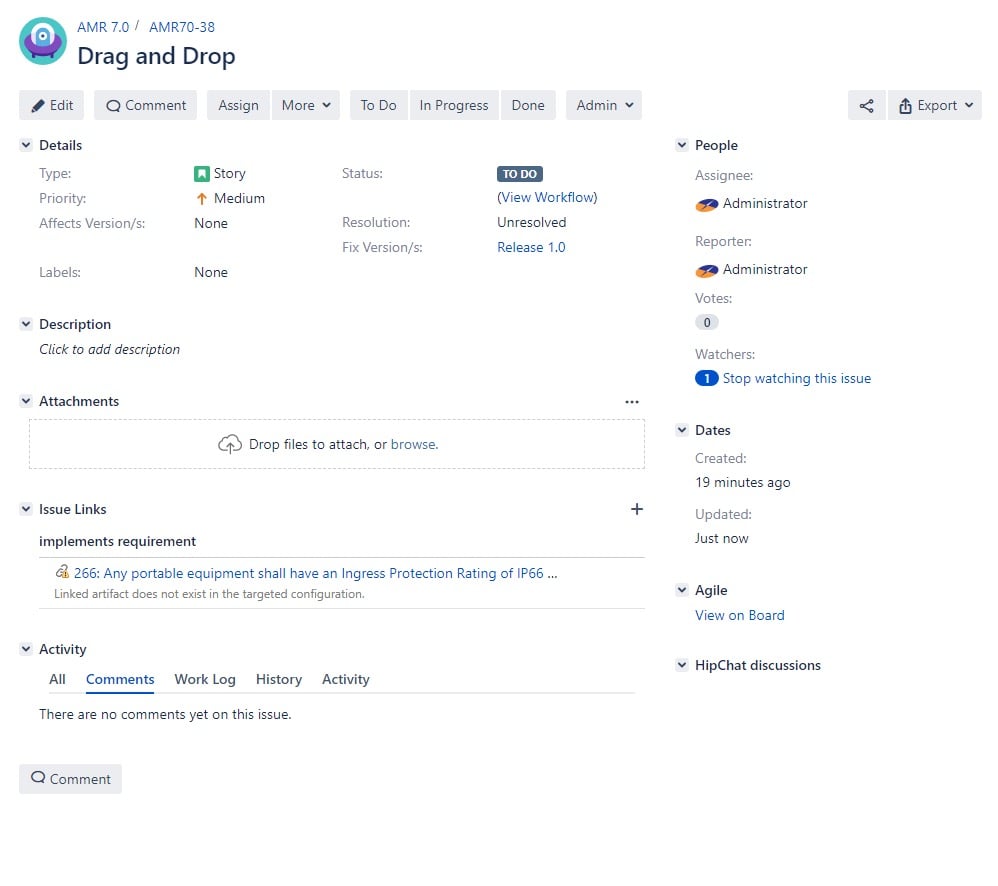Open the View Workflow link
Viewport: 998px width, 886px height.
[x=547, y=198]
